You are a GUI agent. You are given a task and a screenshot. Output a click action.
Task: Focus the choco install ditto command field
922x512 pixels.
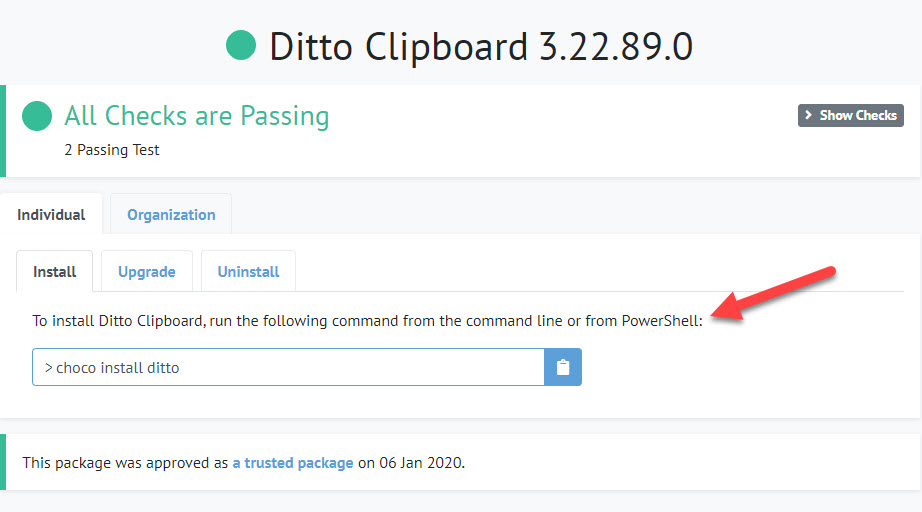tap(288, 367)
